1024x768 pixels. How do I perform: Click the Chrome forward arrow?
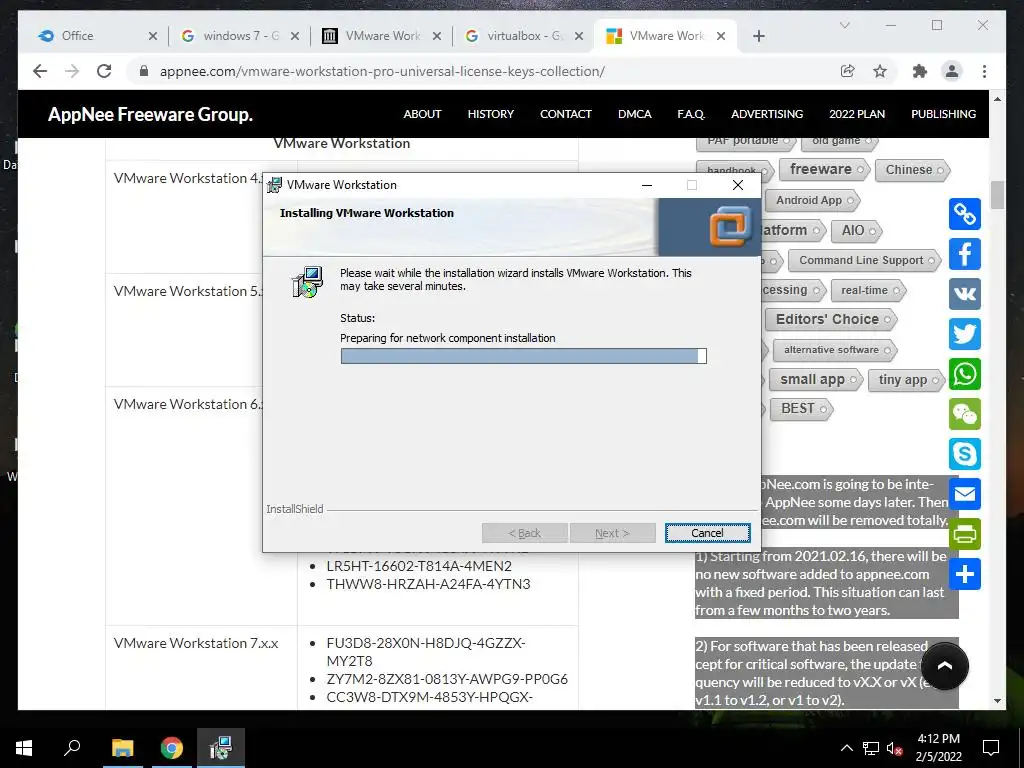click(72, 71)
